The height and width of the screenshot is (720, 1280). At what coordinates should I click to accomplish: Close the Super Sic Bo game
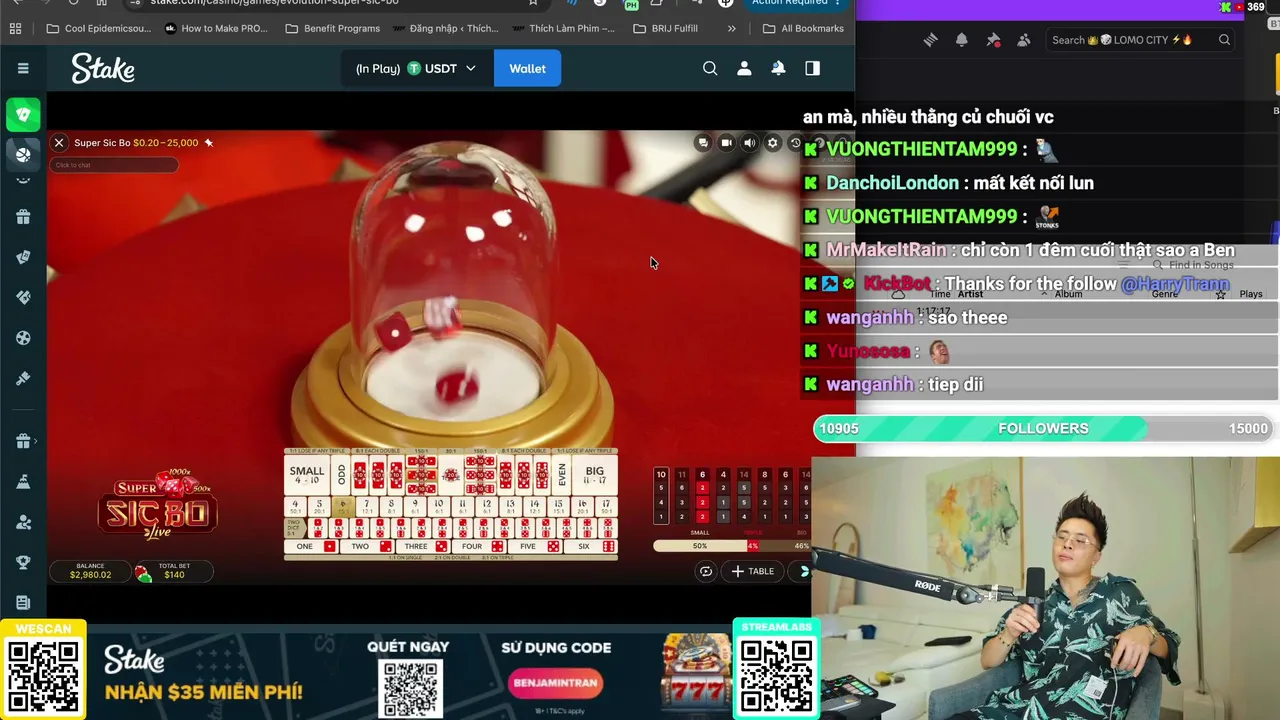click(59, 143)
